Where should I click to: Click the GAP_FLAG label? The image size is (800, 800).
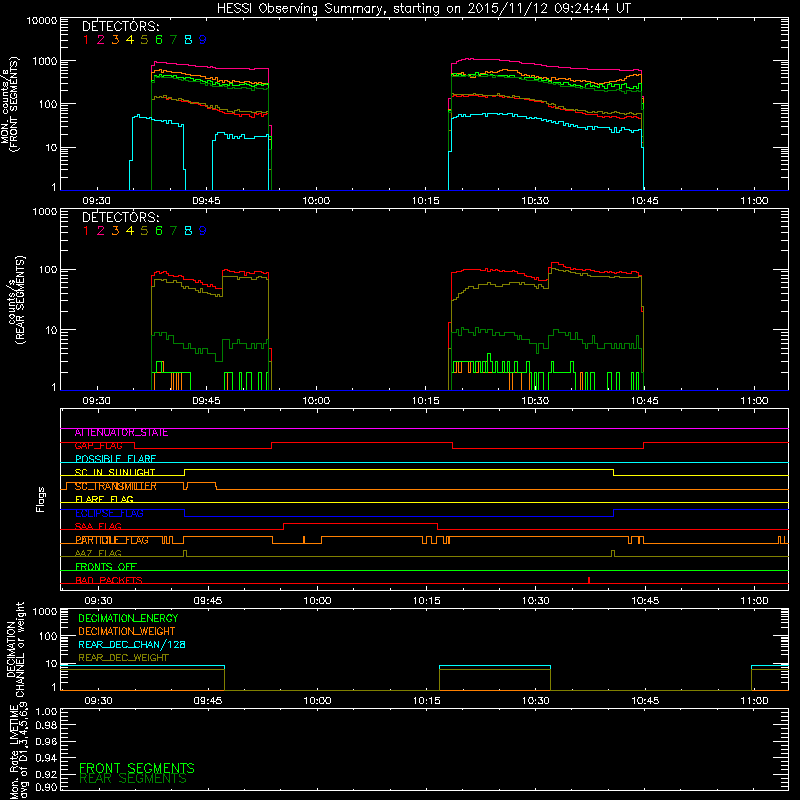click(98, 446)
